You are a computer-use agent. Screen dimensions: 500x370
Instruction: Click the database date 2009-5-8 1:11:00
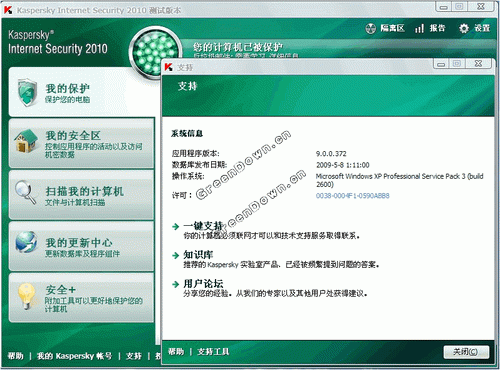[x=342, y=165]
